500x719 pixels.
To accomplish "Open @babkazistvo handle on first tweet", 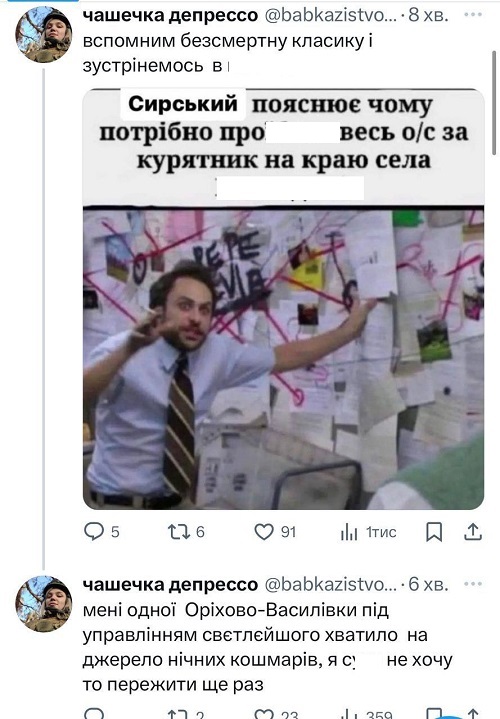I will [x=330, y=15].
